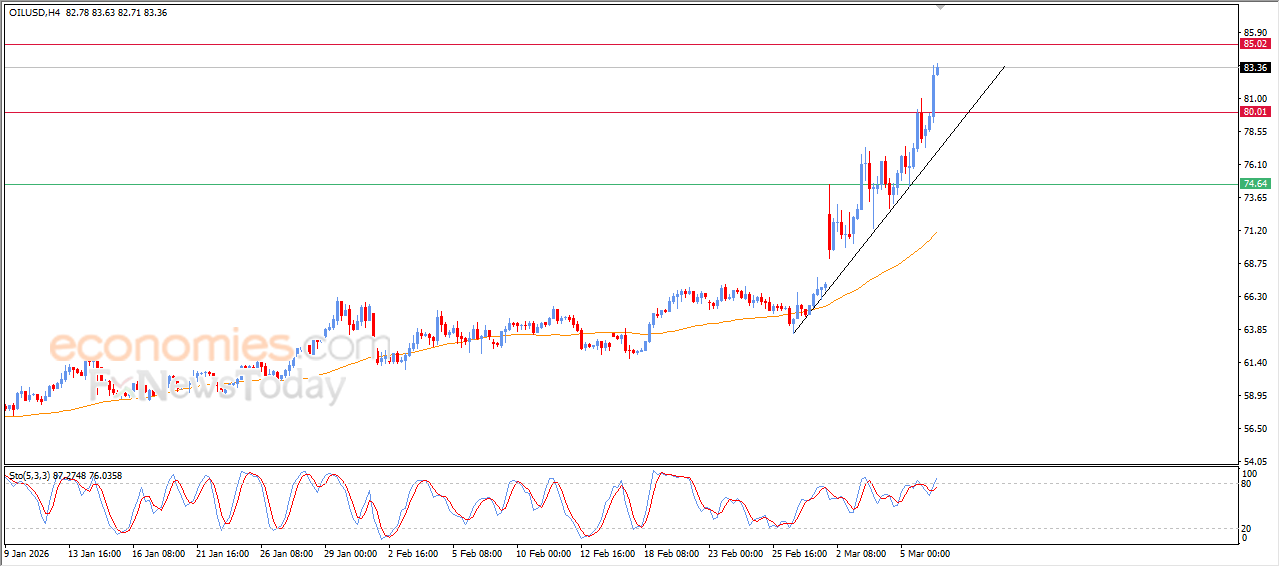Click the 2 Feb 16:00 date label
The image size is (1280, 567).
[x=414, y=552]
